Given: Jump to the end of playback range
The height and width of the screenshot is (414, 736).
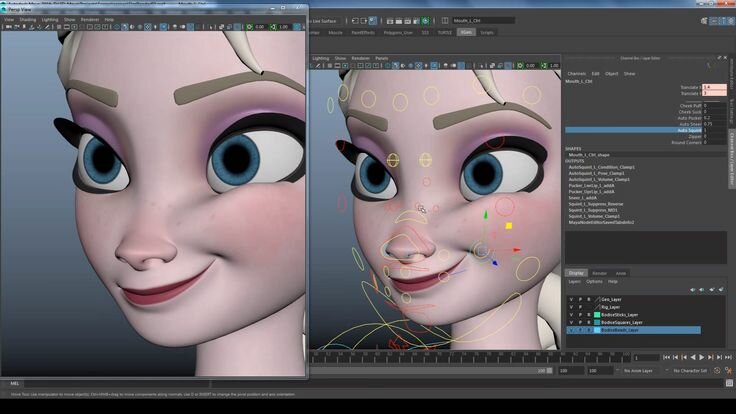Looking at the screenshot, I should [728, 358].
